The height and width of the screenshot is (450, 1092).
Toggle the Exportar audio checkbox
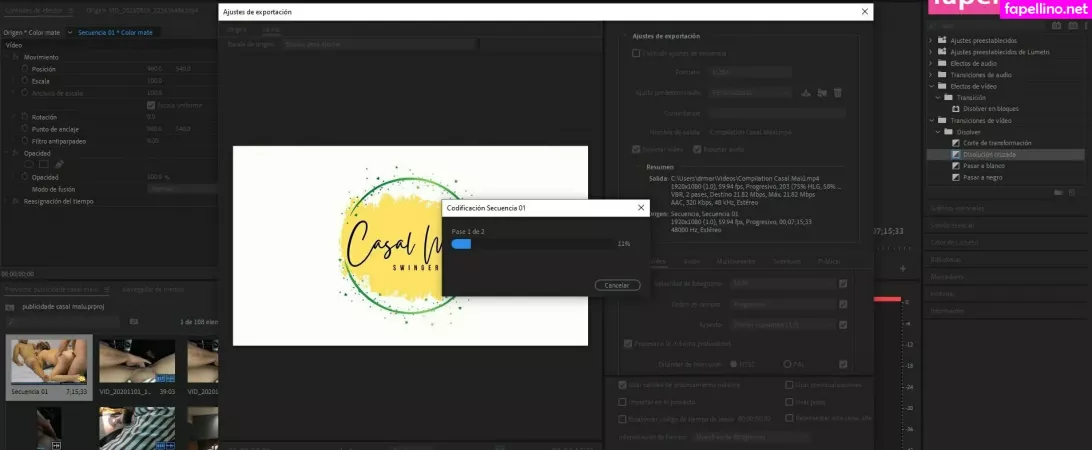[x=697, y=149]
